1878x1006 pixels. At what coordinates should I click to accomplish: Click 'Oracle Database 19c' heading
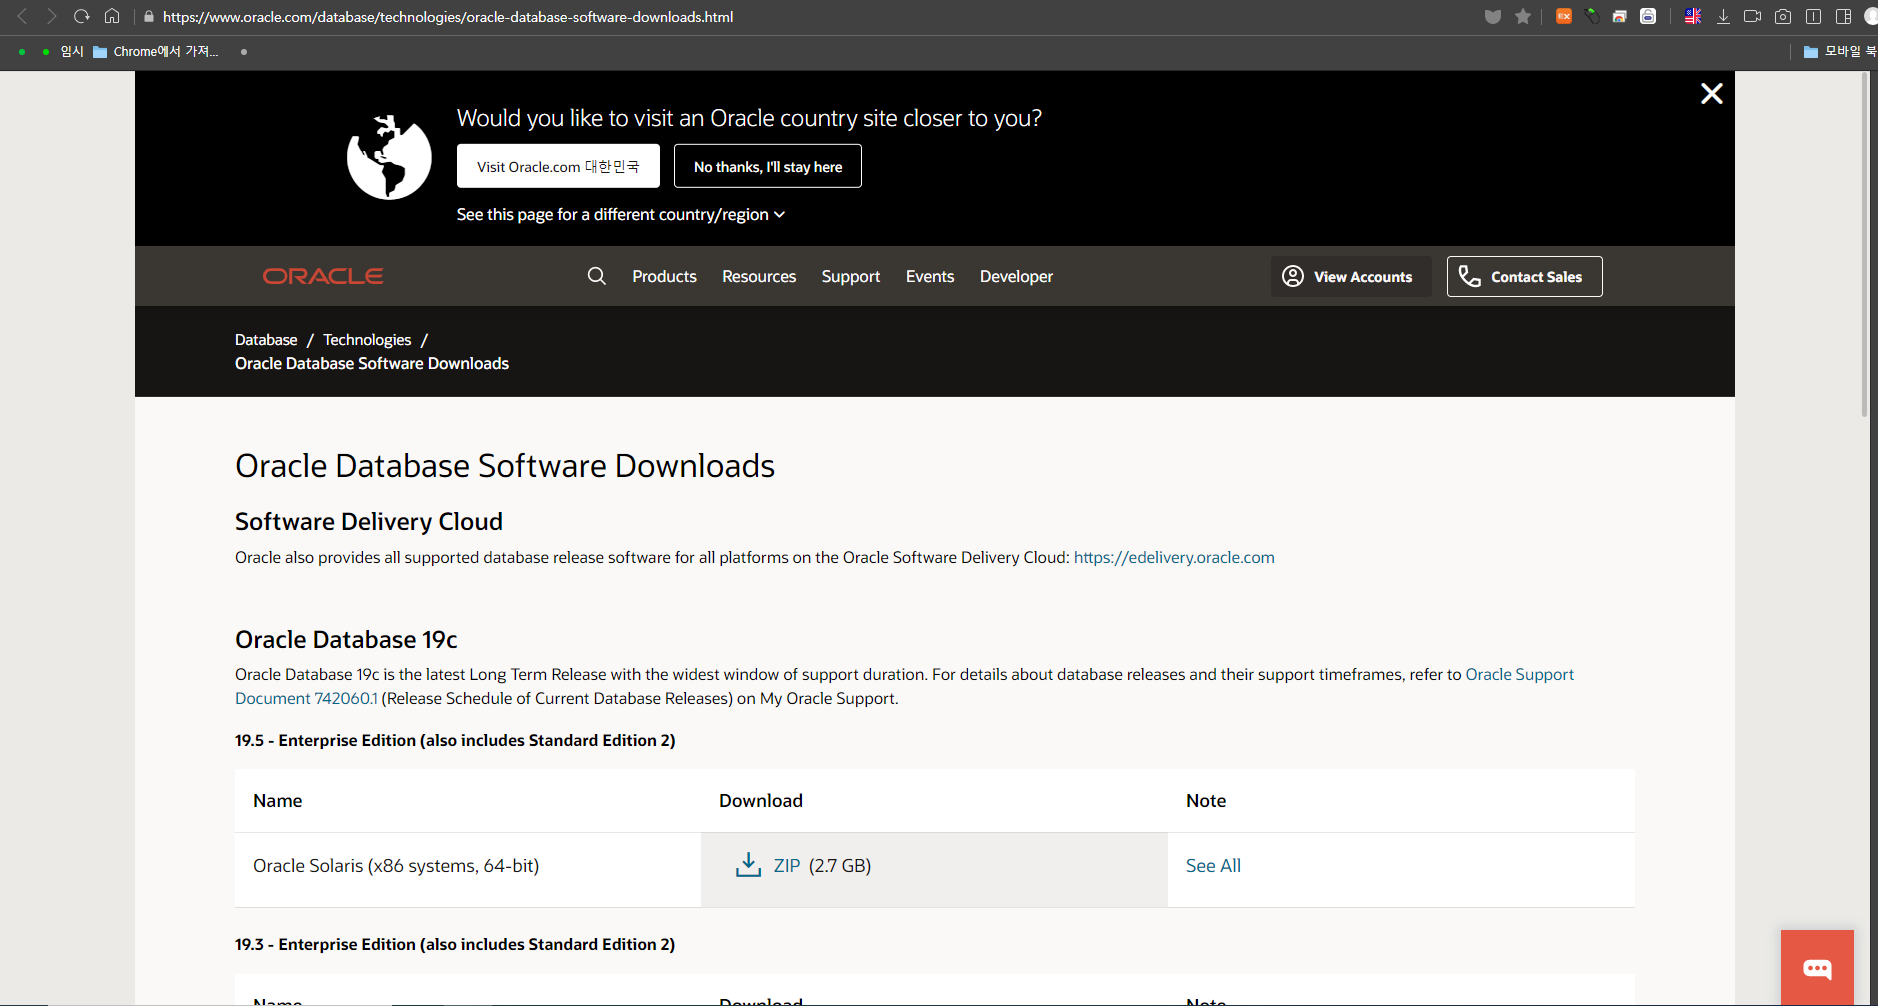pyautogui.click(x=346, y=640)
